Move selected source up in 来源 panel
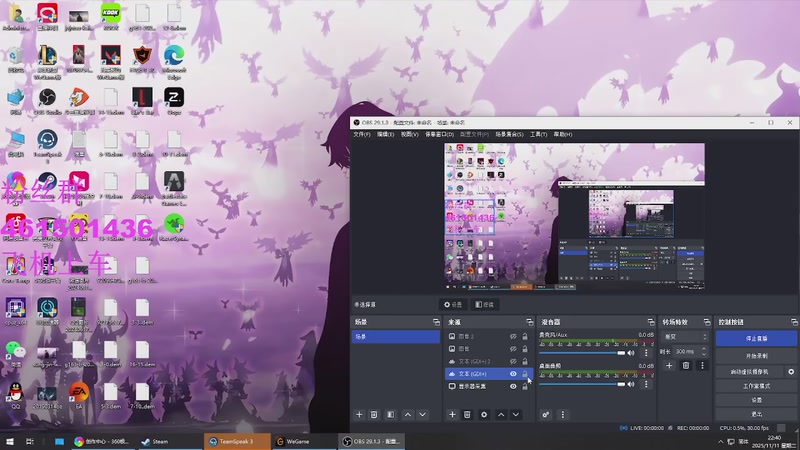 click(501, 415)
